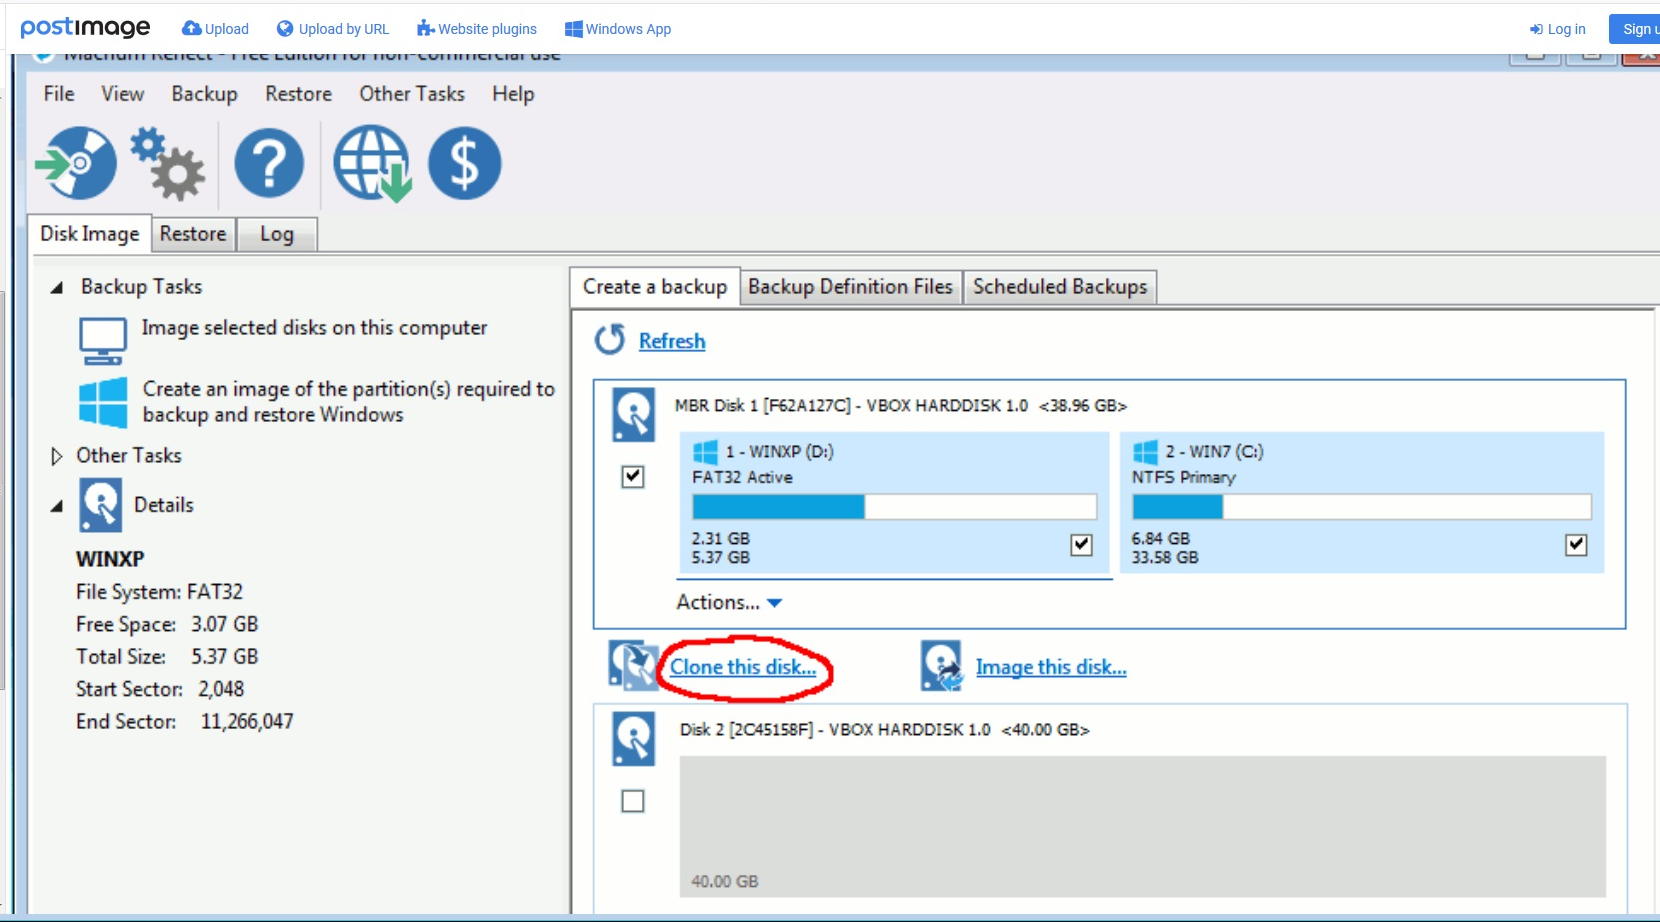Click the dollar sign purchase icon
The width and height of the screenshot is (1660, 922).
click(465, 163)
